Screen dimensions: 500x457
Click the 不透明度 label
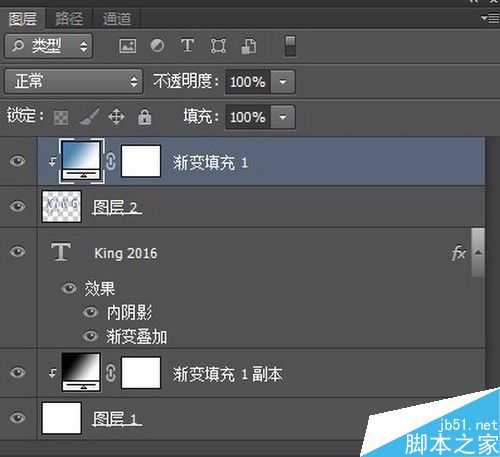pos(186,81)
